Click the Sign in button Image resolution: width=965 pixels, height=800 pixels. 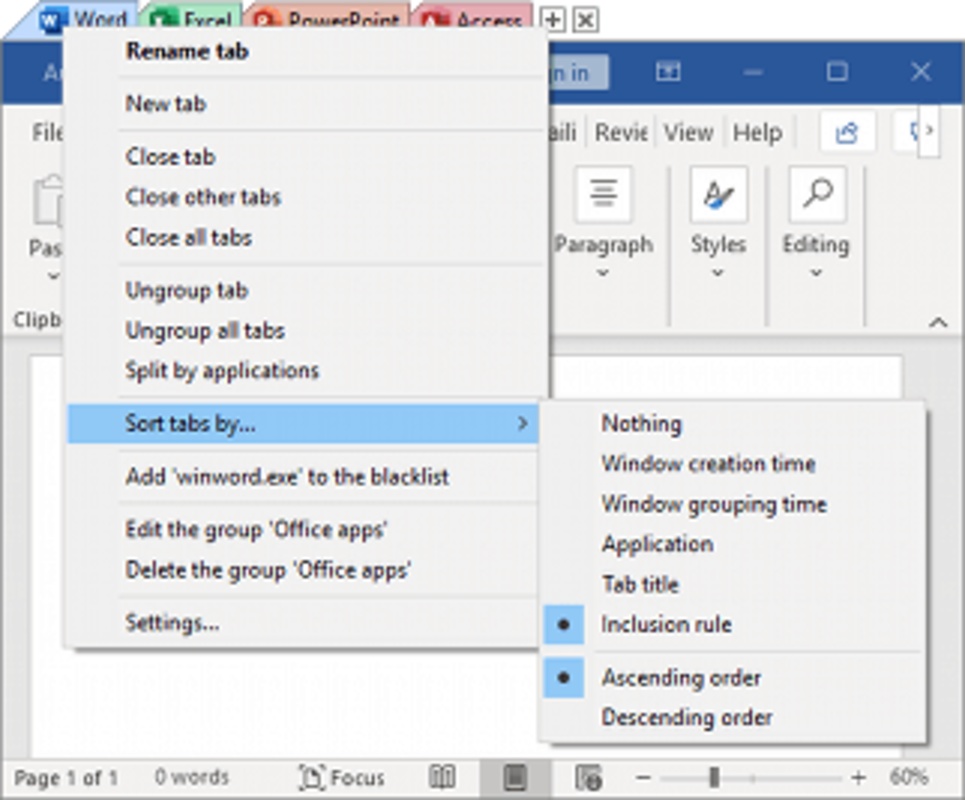click(x=577, y=72)
